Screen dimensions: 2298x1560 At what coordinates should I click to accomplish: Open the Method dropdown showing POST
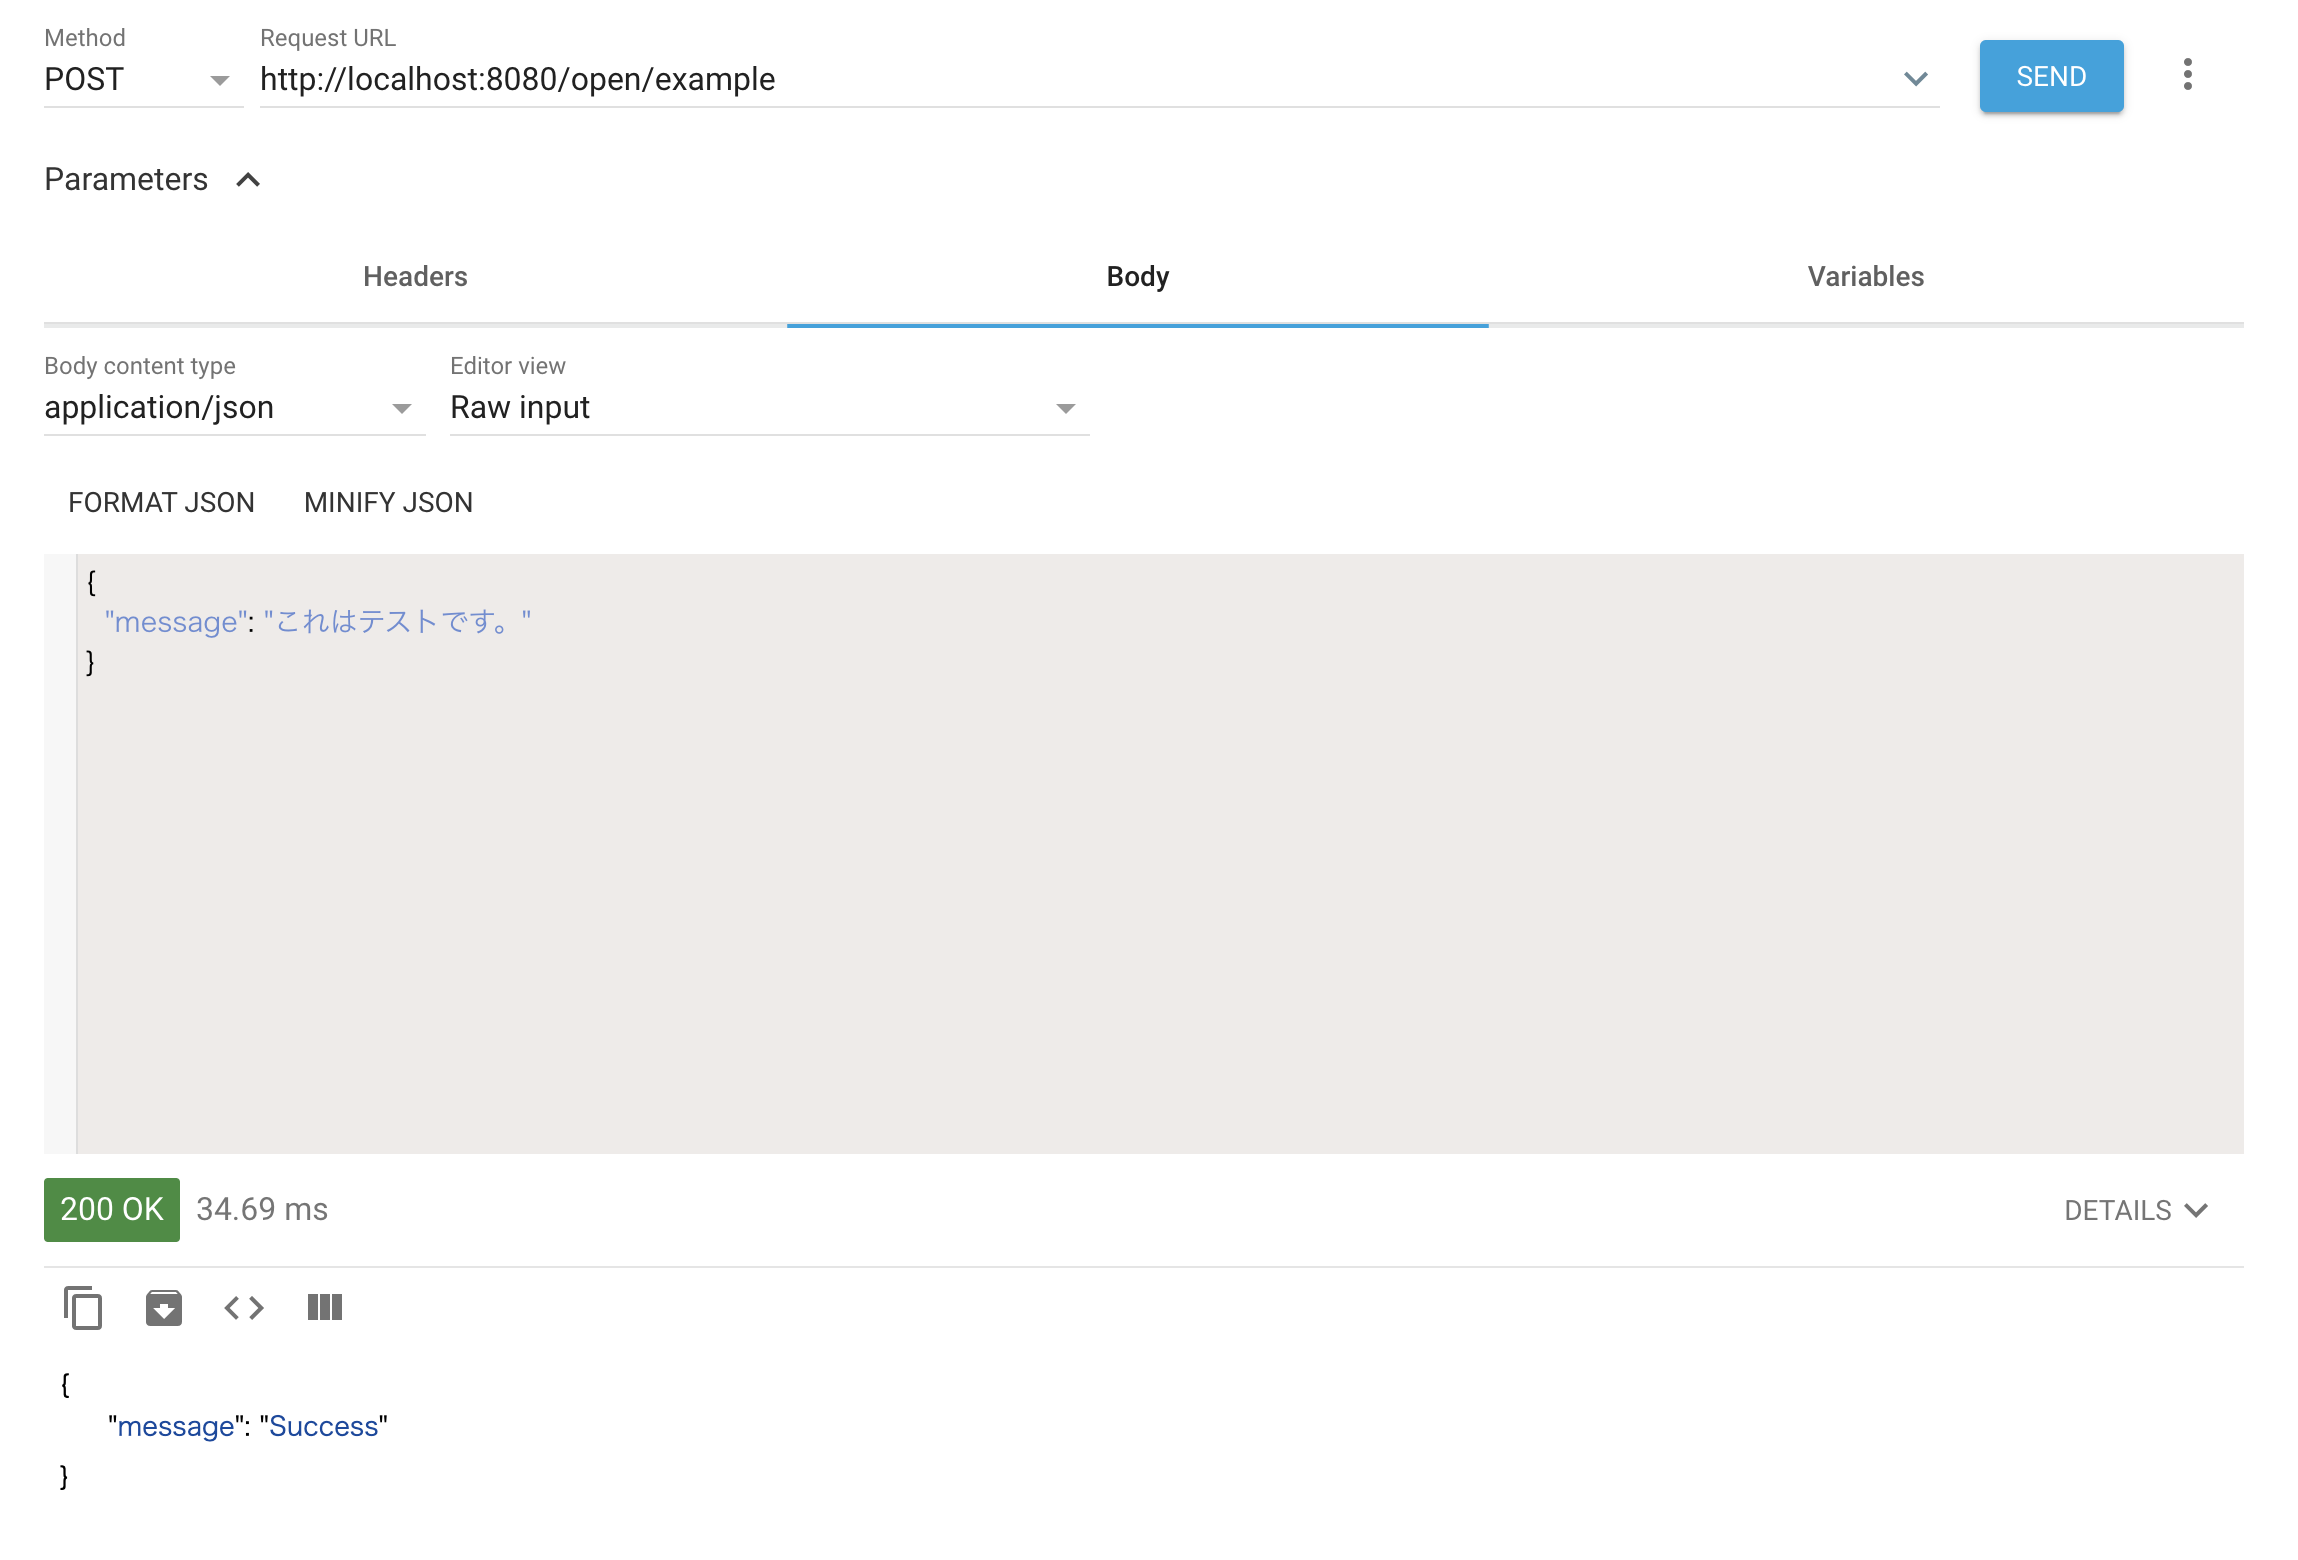click(138, 79)
